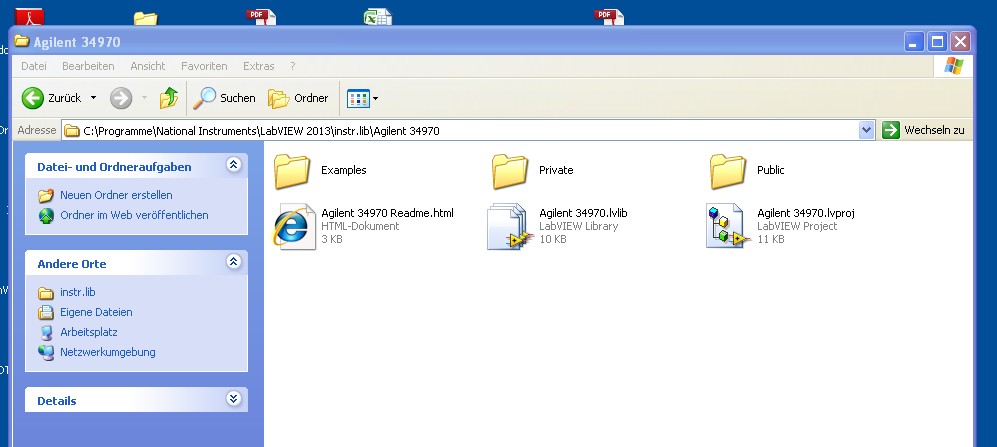Minimize the Agilent 34970 window
This screenshot has width=997, height=447.
point(914,43)
